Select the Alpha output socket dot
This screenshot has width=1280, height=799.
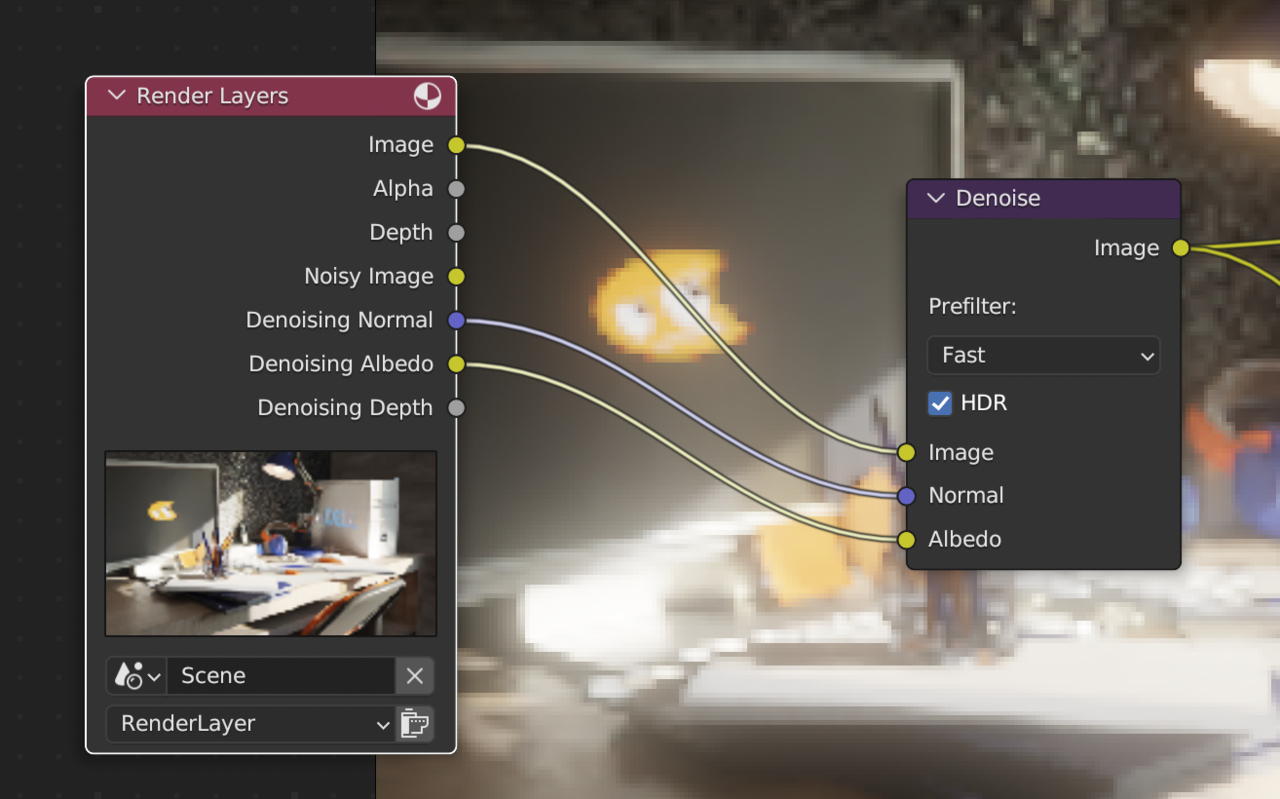coord(456,189)
